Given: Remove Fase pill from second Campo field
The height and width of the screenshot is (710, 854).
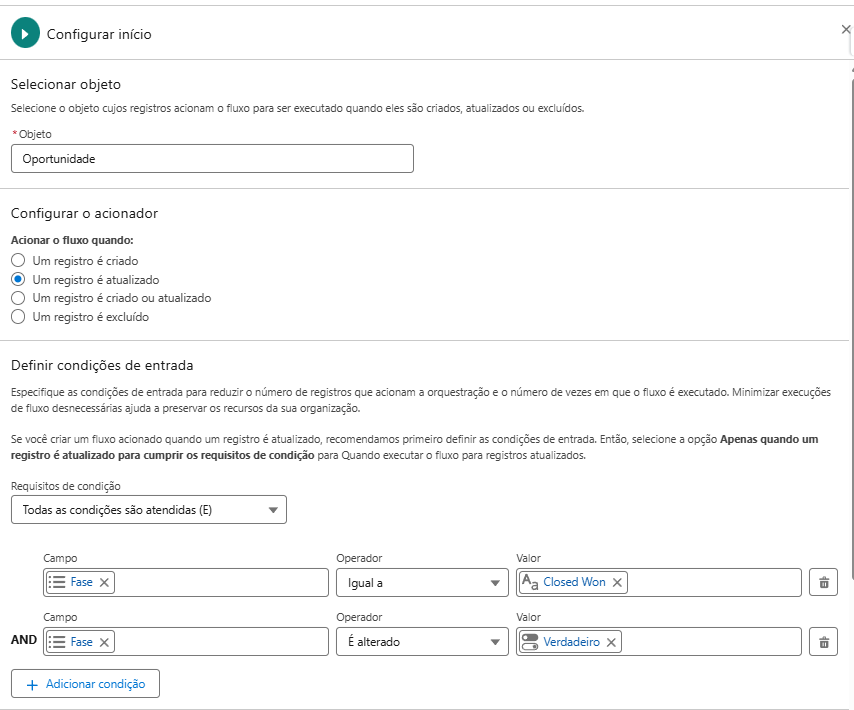Looking at the screenshot, I should pyautogui.click(x=104, y=642).
